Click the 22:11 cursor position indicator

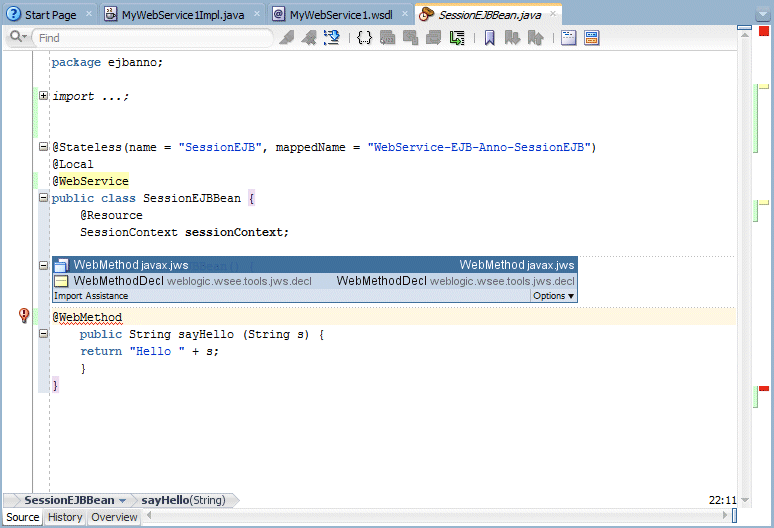pyautogui.click(x=722, y=500)
